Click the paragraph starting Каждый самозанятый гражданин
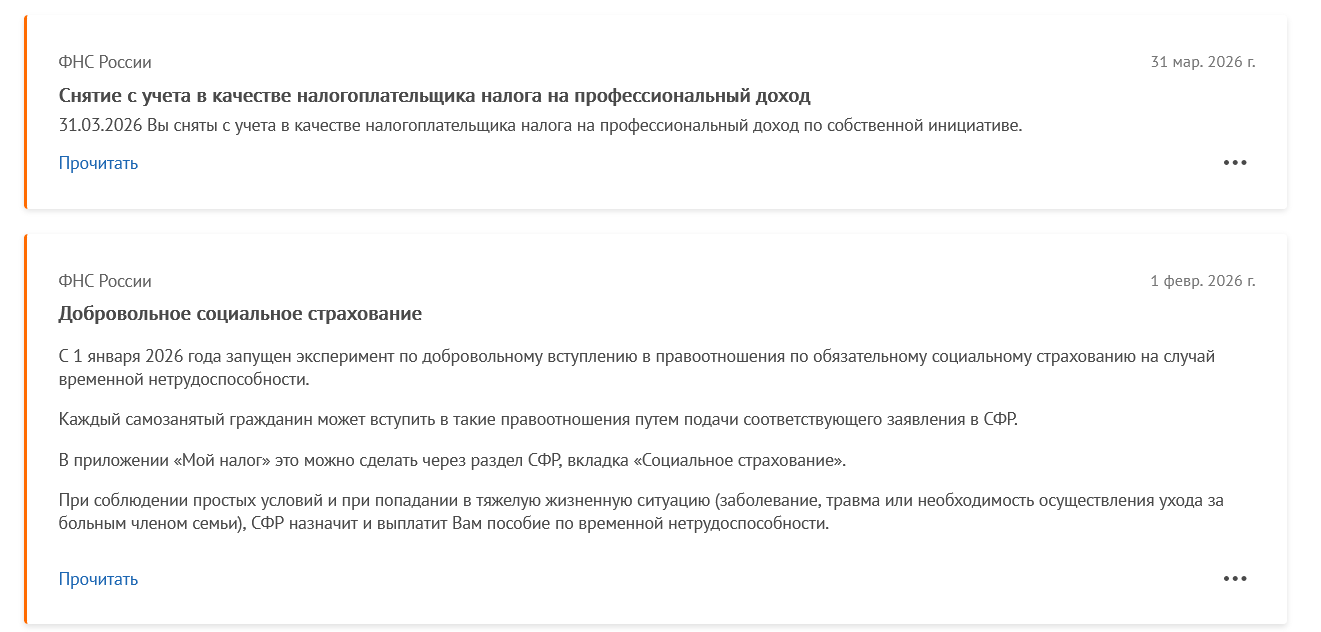Screen dimensions: 1321x632 click(538, 420)
